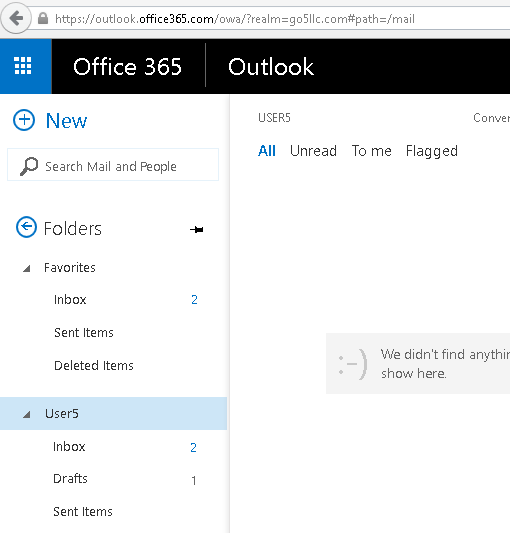Image resolution: width=510 pixels, height=533 pixels.
Task: Click the plus icon for New mail
Action: [24, 120]
